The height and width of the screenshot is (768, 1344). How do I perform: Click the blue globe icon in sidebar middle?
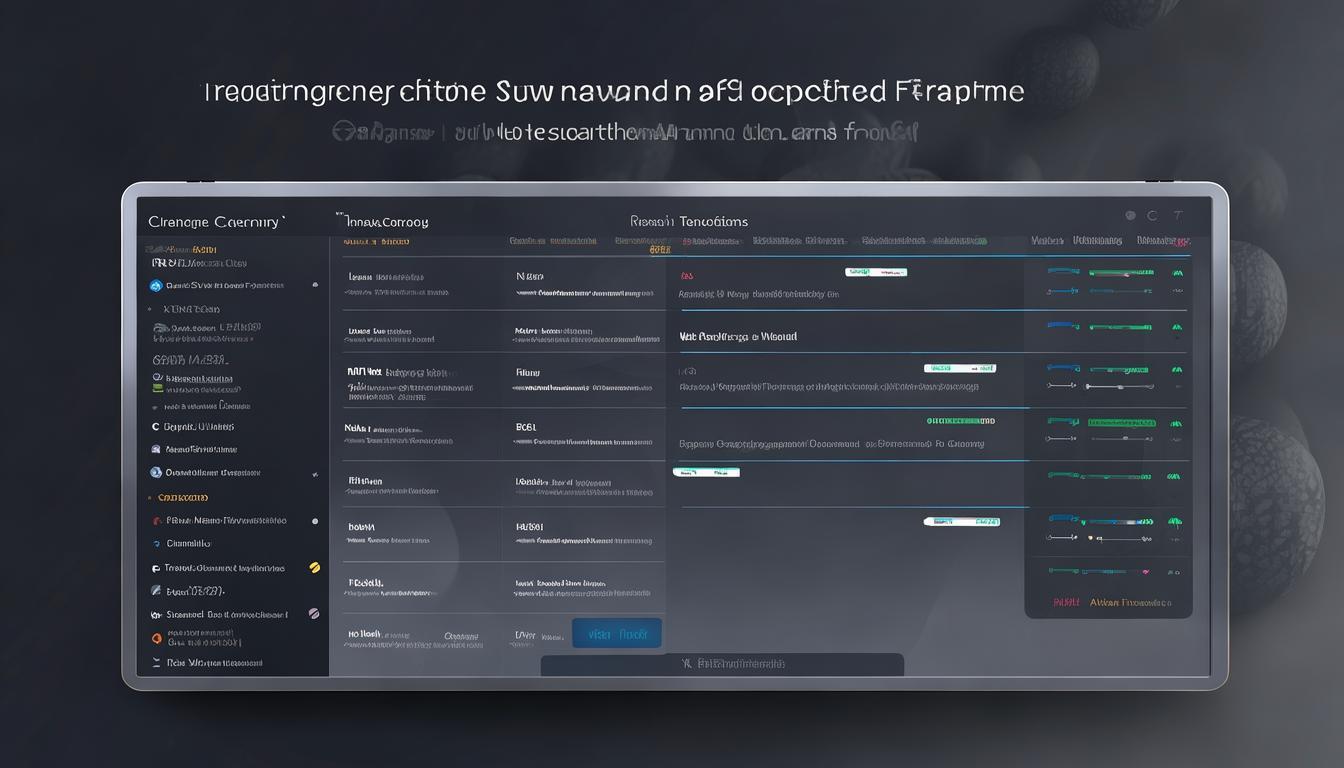pos(156,472)
